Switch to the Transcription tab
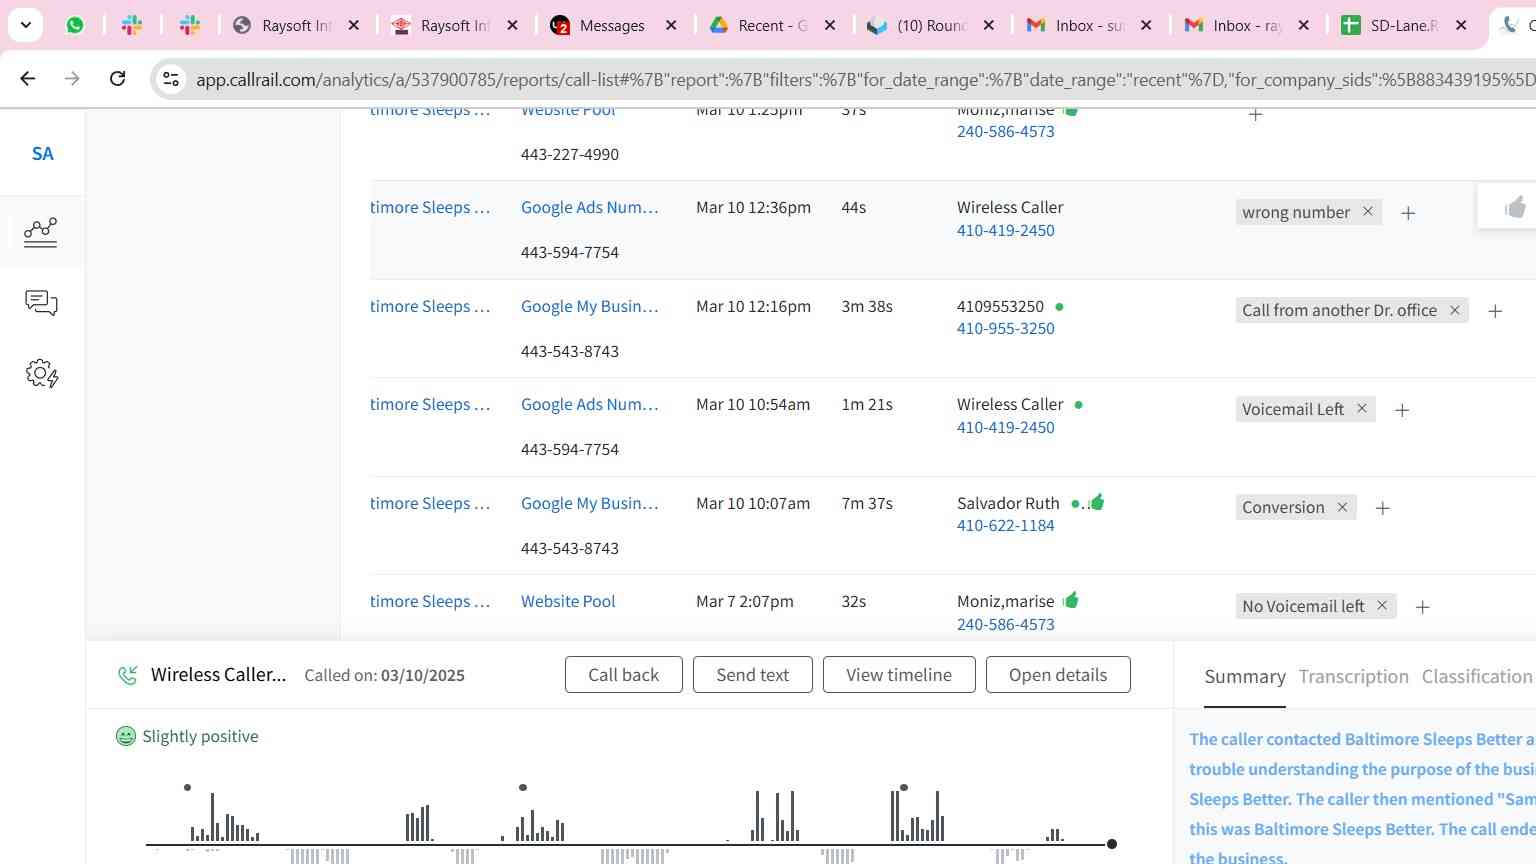Screen dimensions: 1536x864 (1353, 677)
